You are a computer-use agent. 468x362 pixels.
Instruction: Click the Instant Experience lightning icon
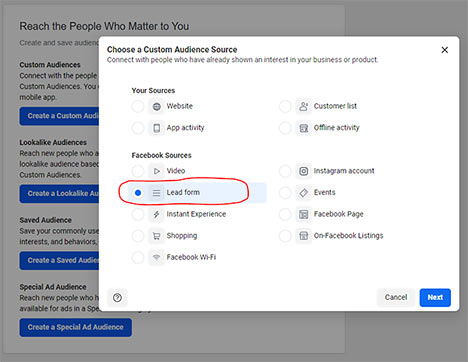point(156,214)
